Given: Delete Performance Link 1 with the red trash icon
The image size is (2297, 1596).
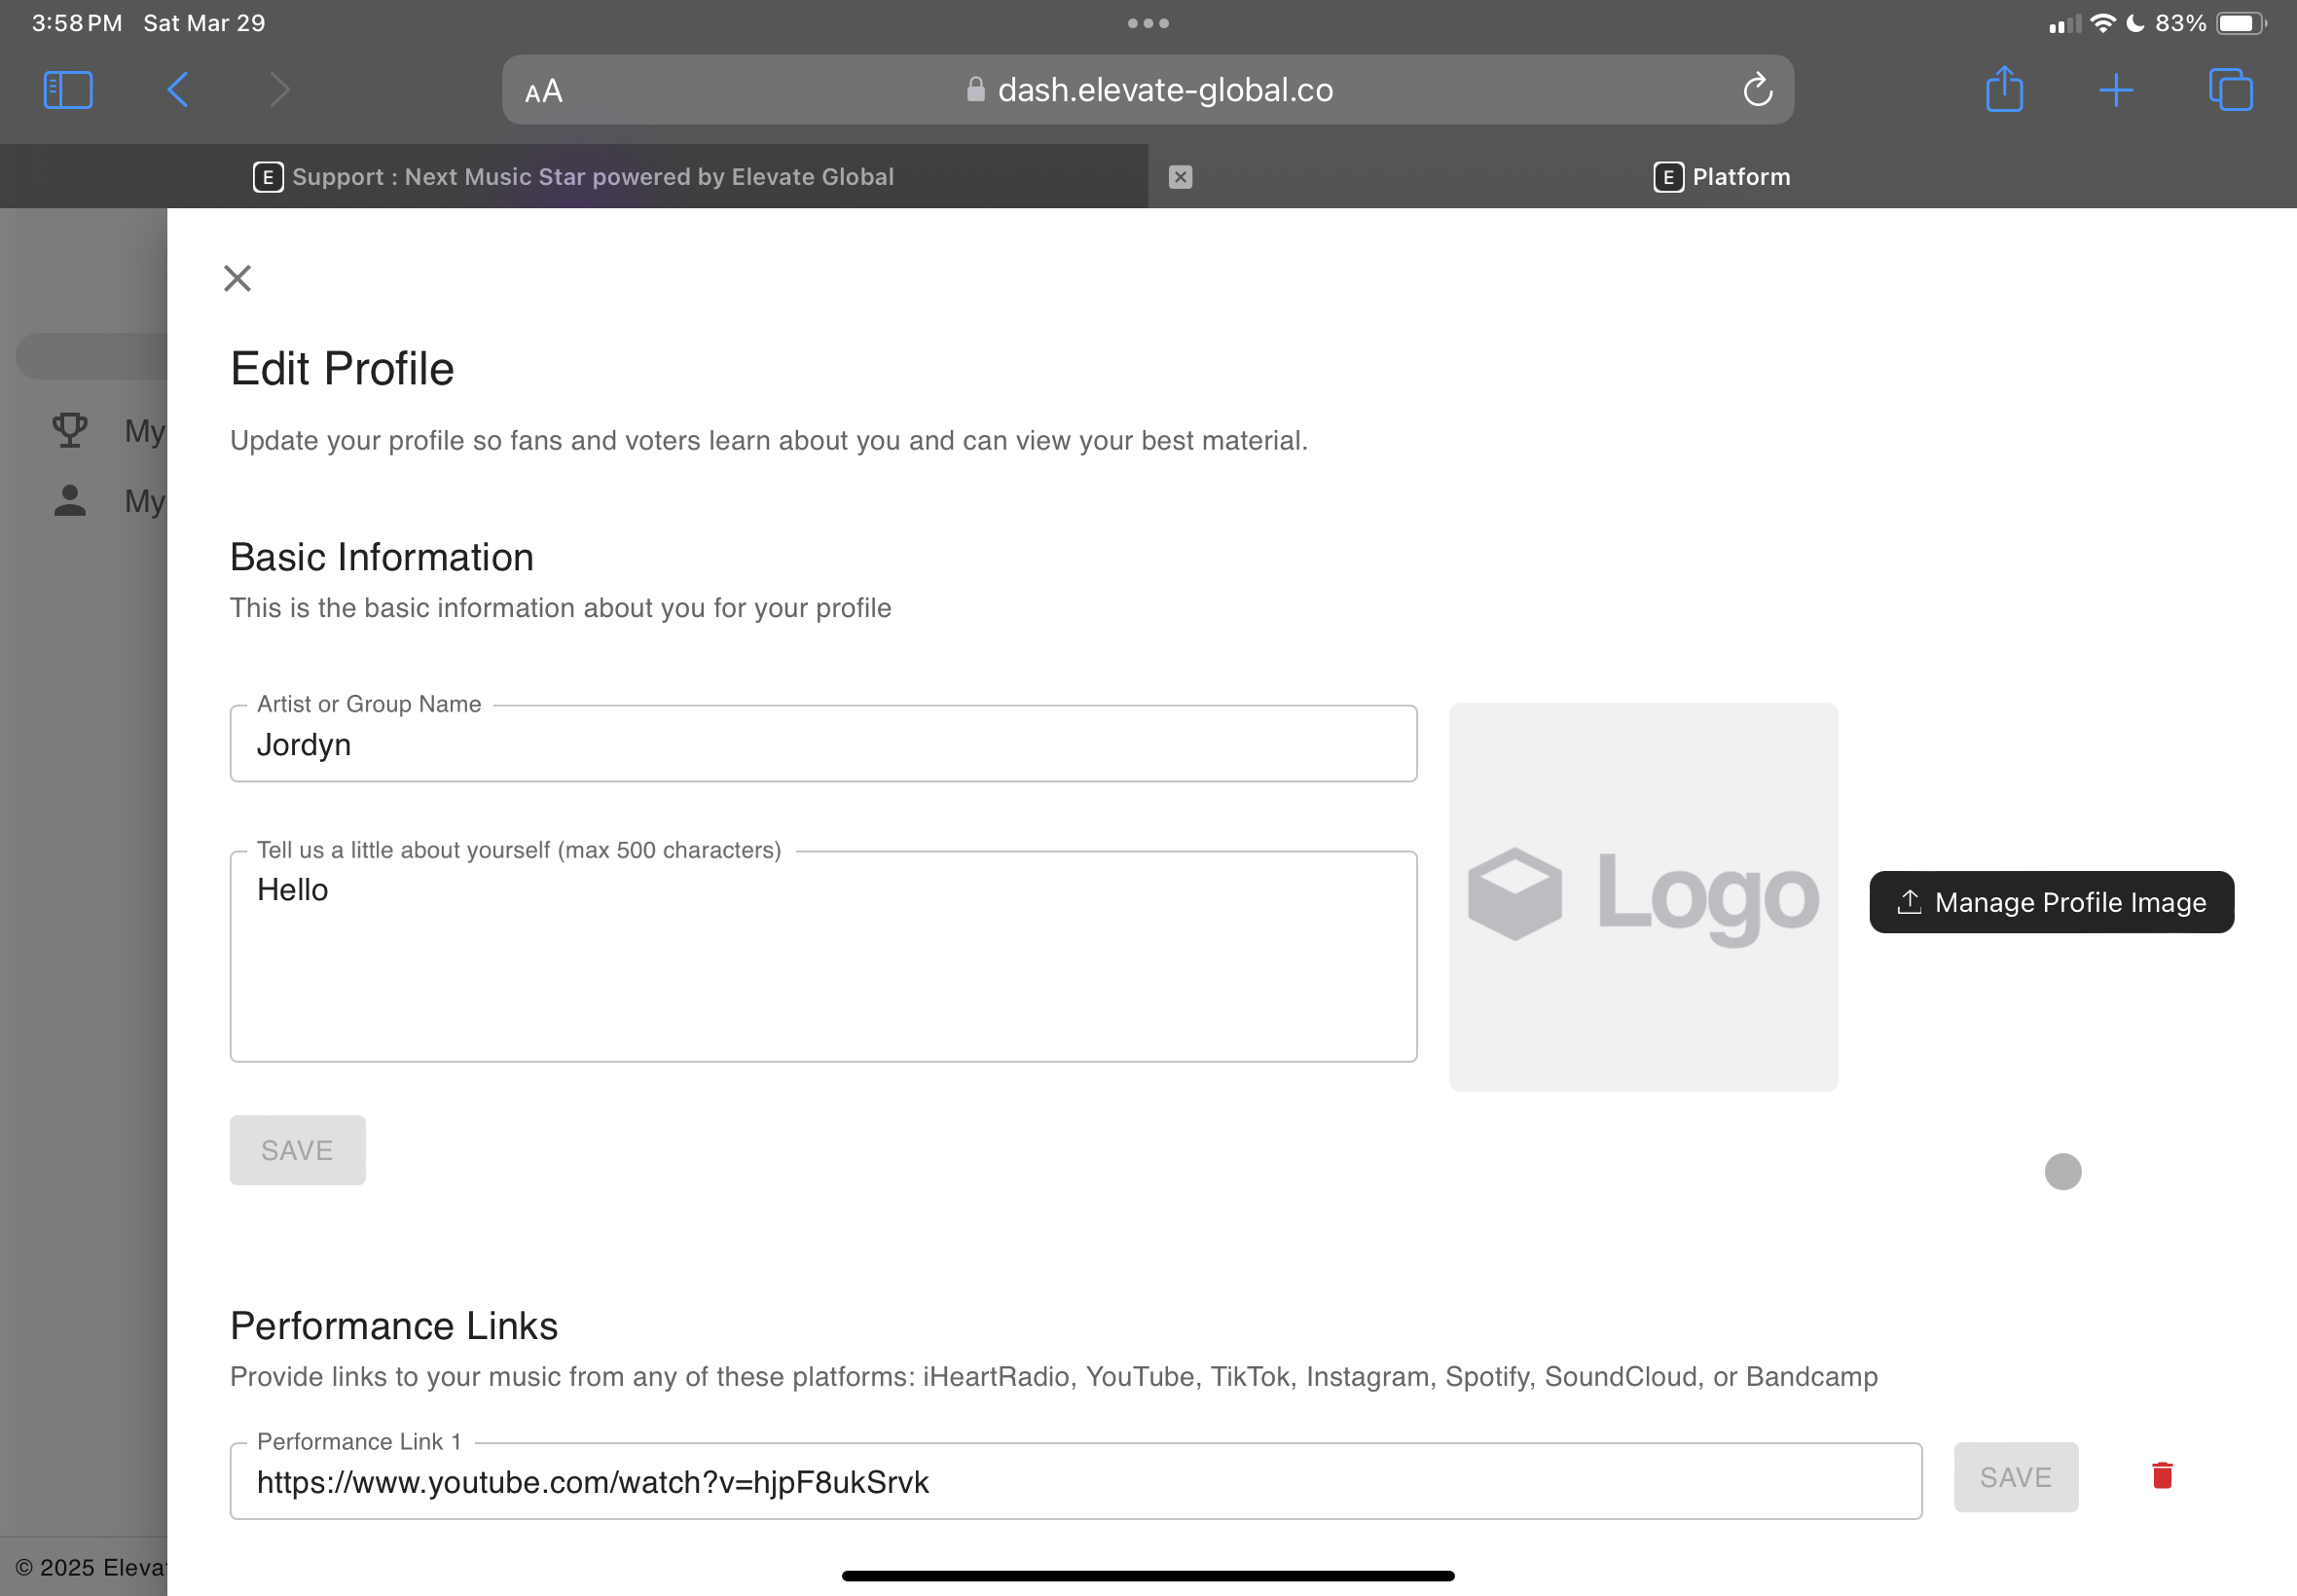Looking at the screenshot, I should pyautogui.click(x=2162, y=1476).
